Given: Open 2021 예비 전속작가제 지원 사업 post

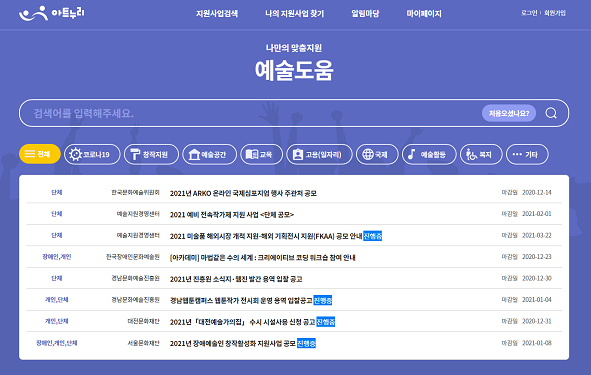Looking at the screenshot, I should coord(232,214).
